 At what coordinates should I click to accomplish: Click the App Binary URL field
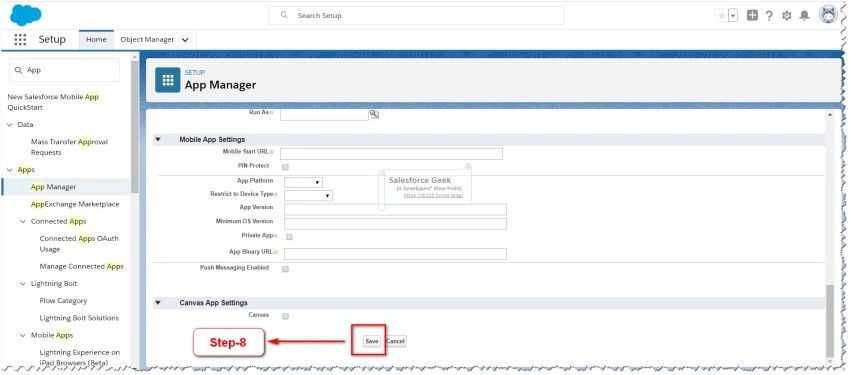(x=395, y=254)
